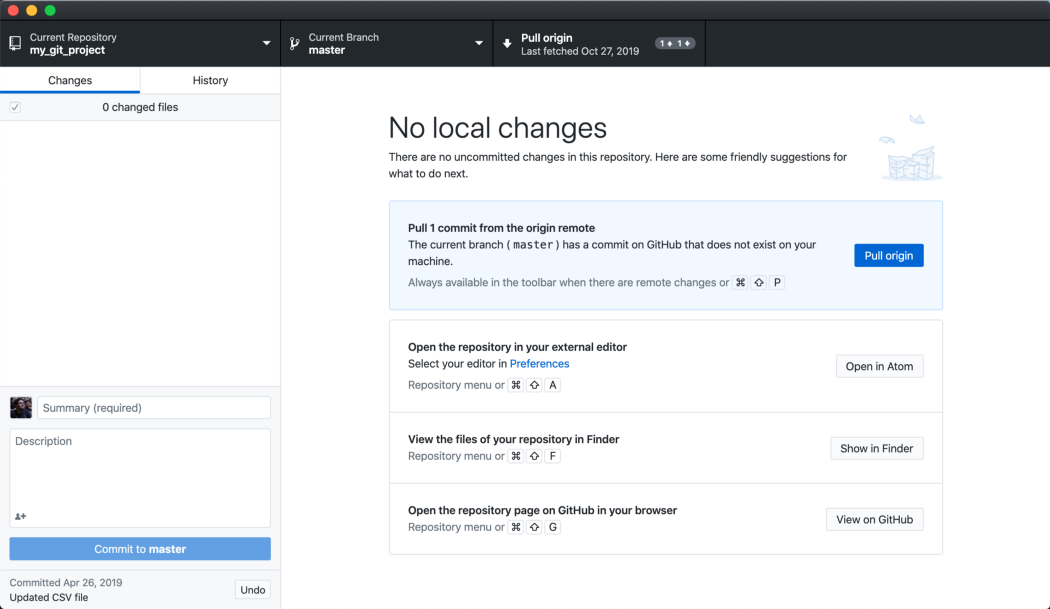Expand the Current Repository dropdown
Image resolution: width=1050 pixels, height=609 pixels.
pos(266,44)
